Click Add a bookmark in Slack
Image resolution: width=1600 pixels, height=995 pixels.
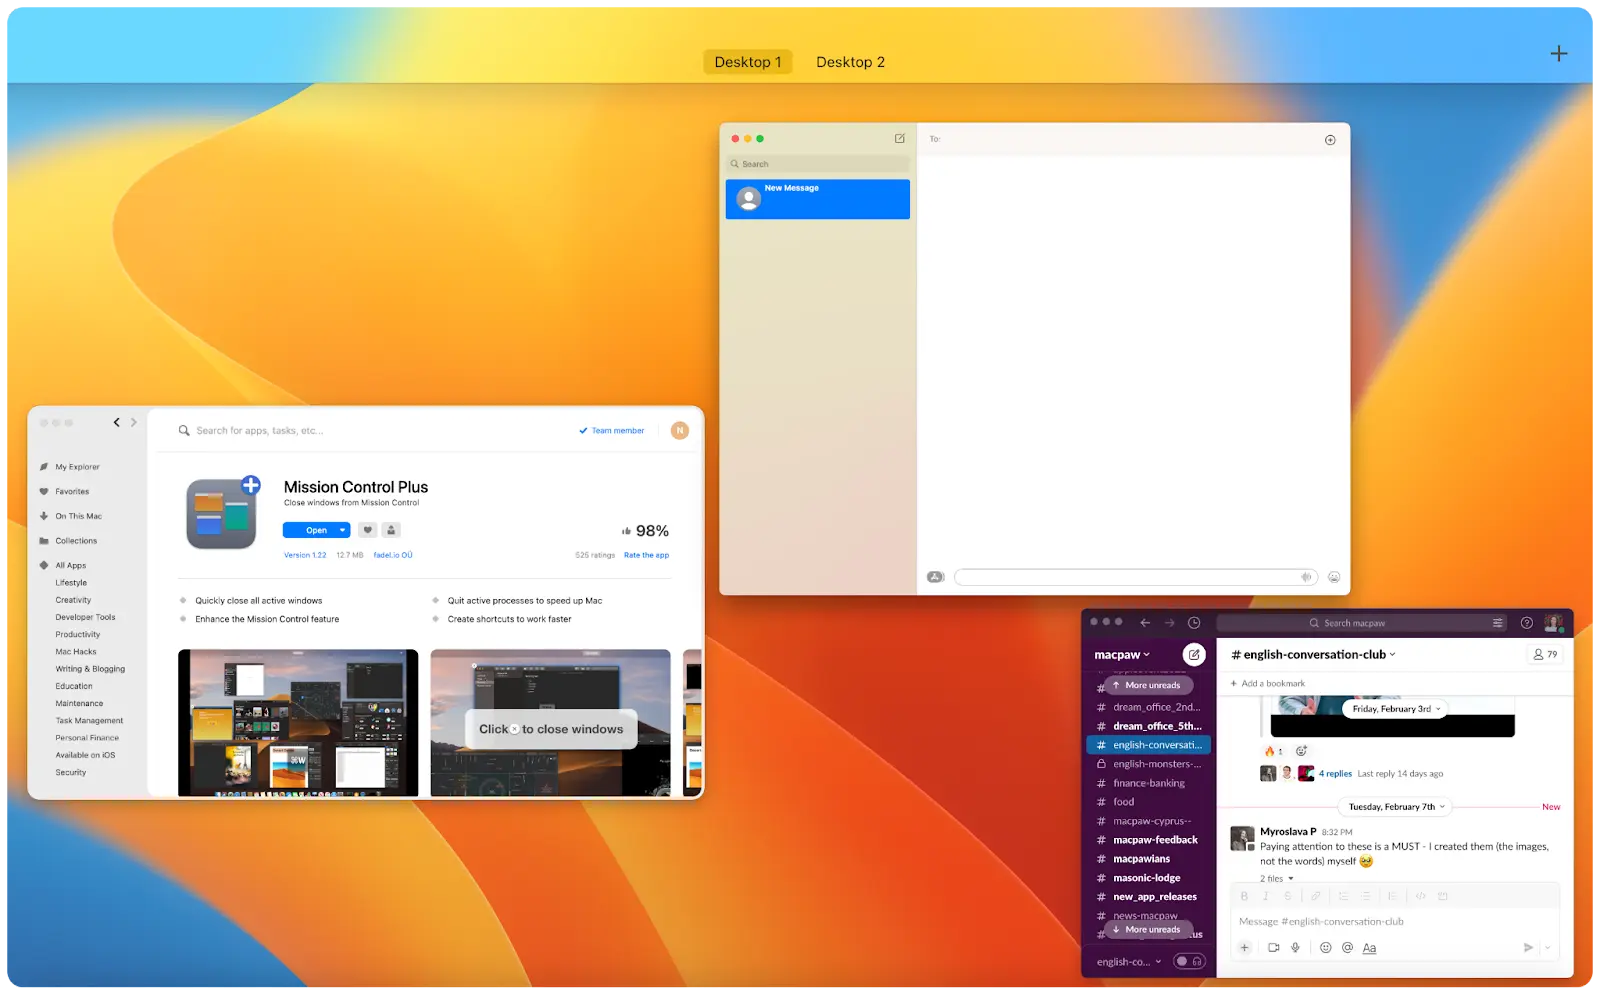[1267, 684]
